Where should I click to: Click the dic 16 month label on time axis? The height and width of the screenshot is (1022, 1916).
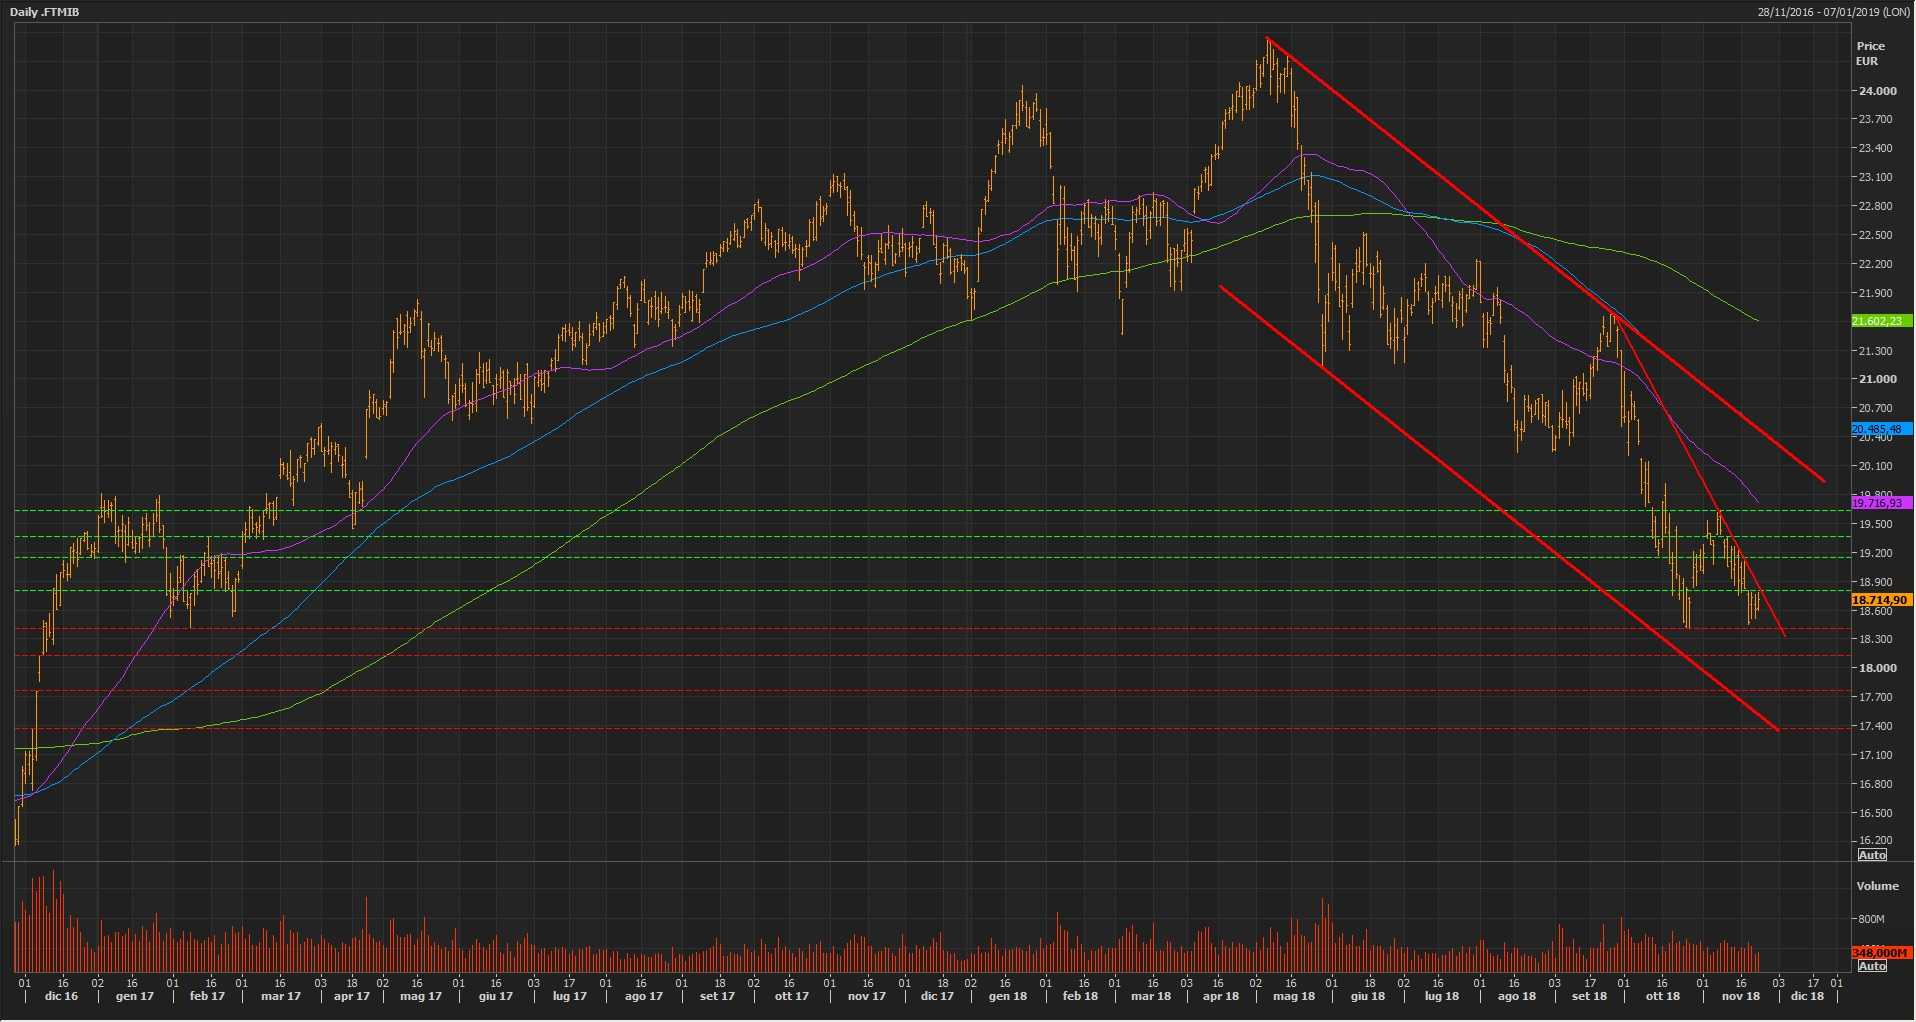click(x=60, y=996)
